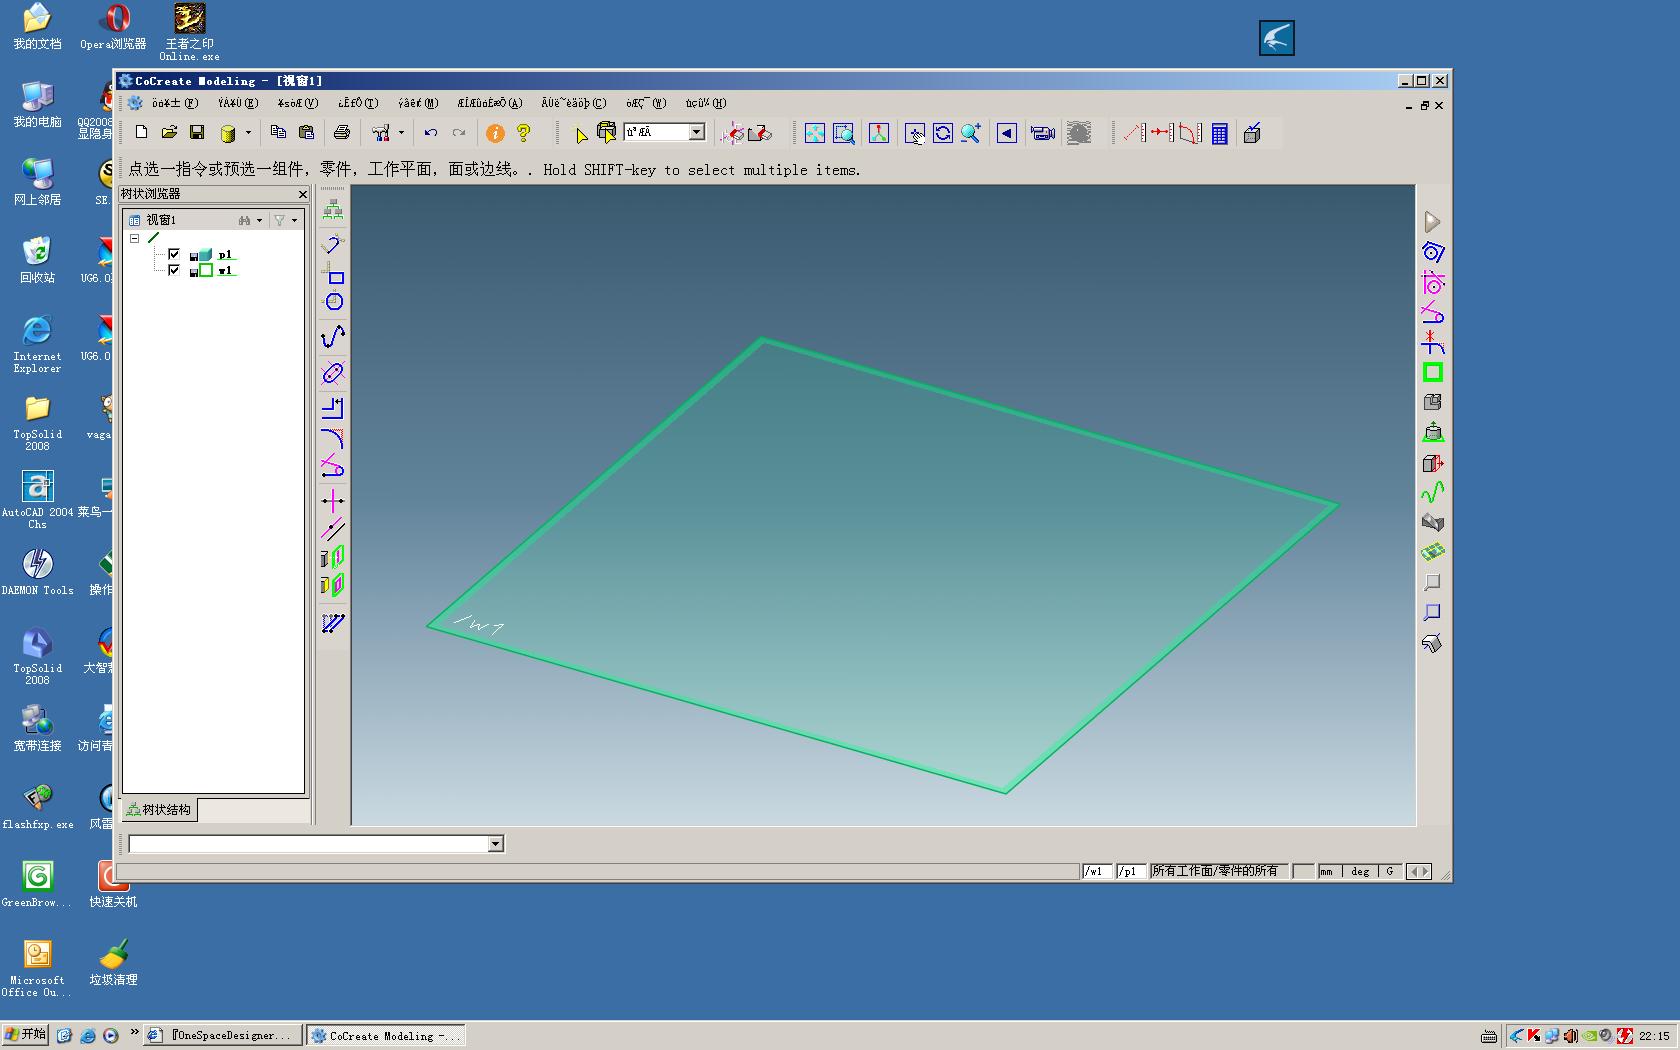The width and height of the screenshot is (1680, 1050).
Task: Click the green wave curve icon
Action: click(x=1433, y=492)
